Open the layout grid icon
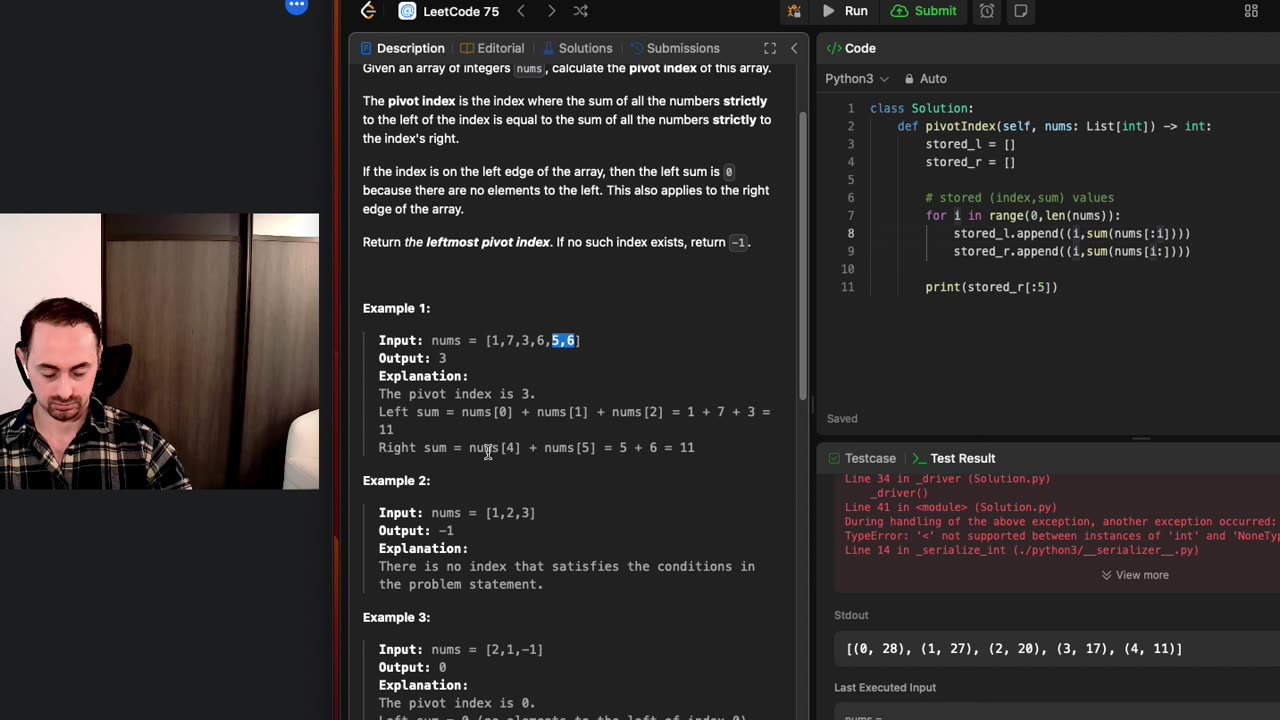 (1251, 11)
